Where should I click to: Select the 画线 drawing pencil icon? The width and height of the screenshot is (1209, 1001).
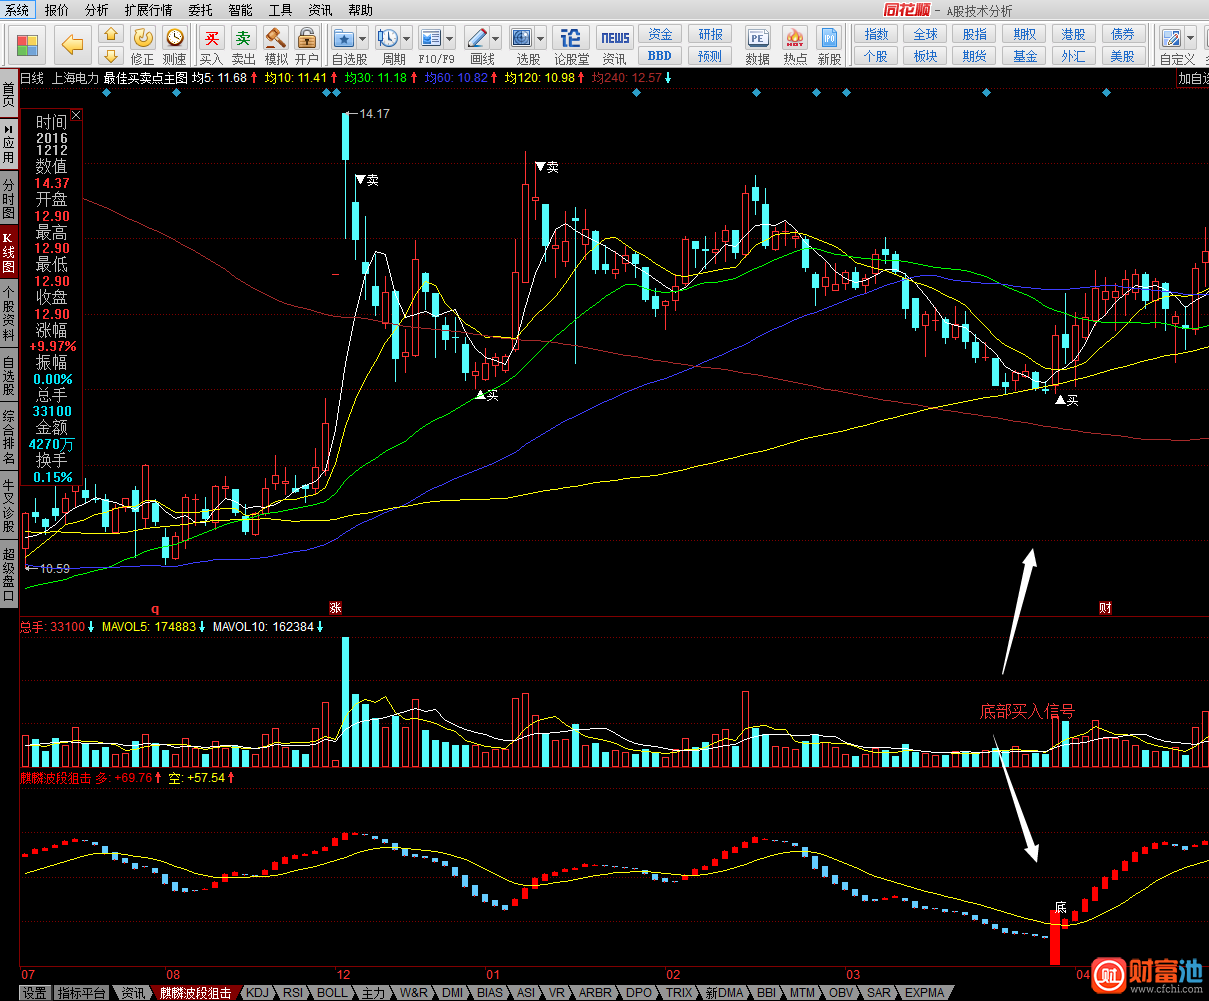coord(478,38)
